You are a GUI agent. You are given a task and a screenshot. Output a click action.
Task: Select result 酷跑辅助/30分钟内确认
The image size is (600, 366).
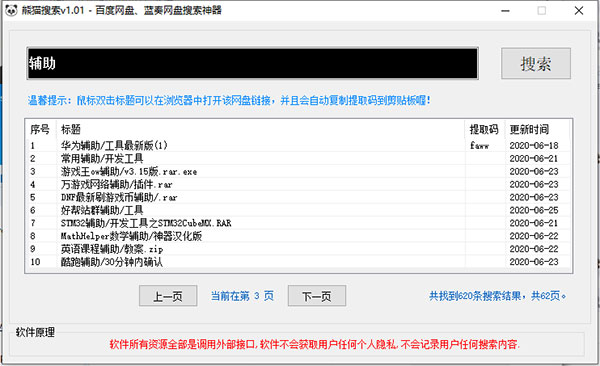(112, 262)
